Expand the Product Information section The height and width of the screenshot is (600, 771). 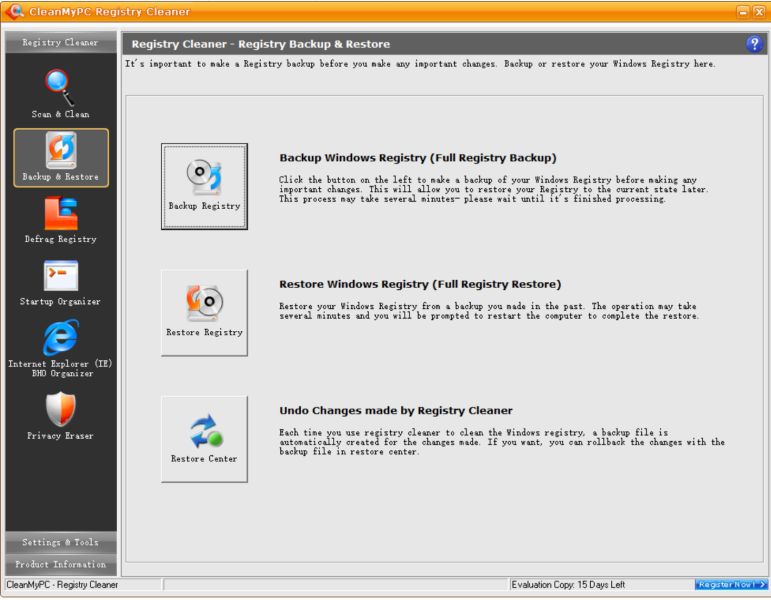(x=61, y=565)
